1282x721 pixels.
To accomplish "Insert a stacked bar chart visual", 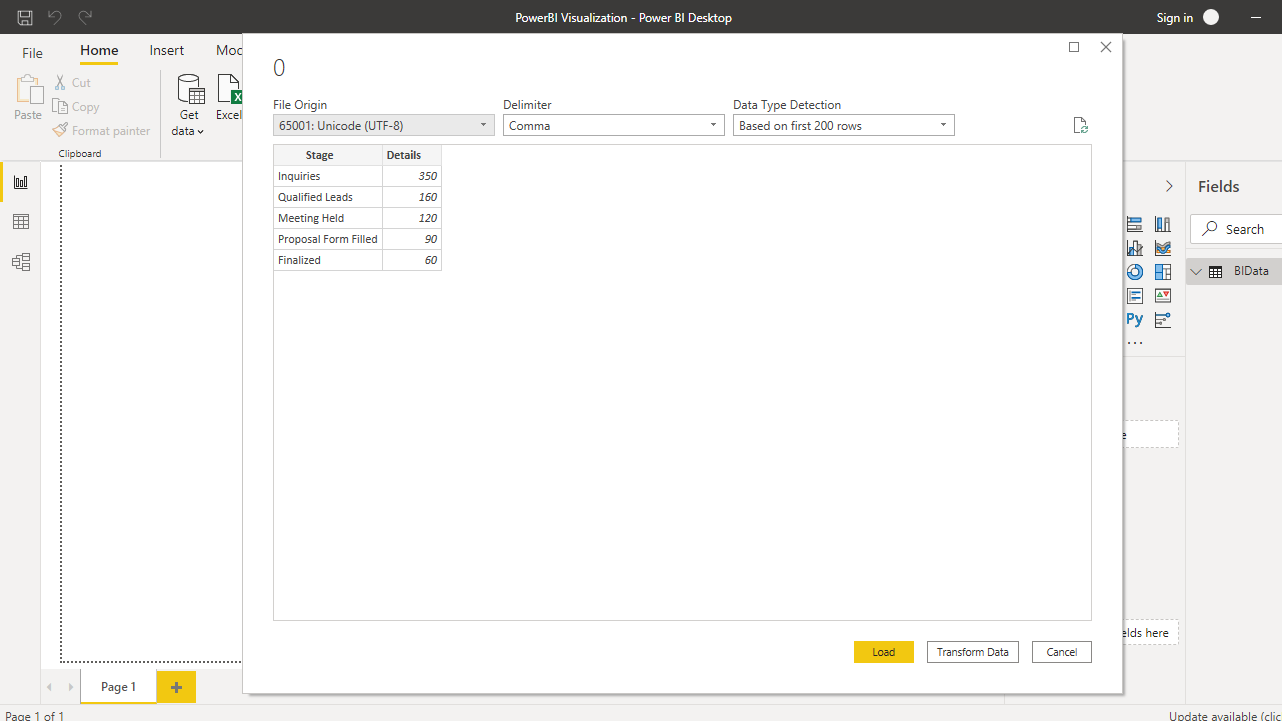I will coord(1134,224).
